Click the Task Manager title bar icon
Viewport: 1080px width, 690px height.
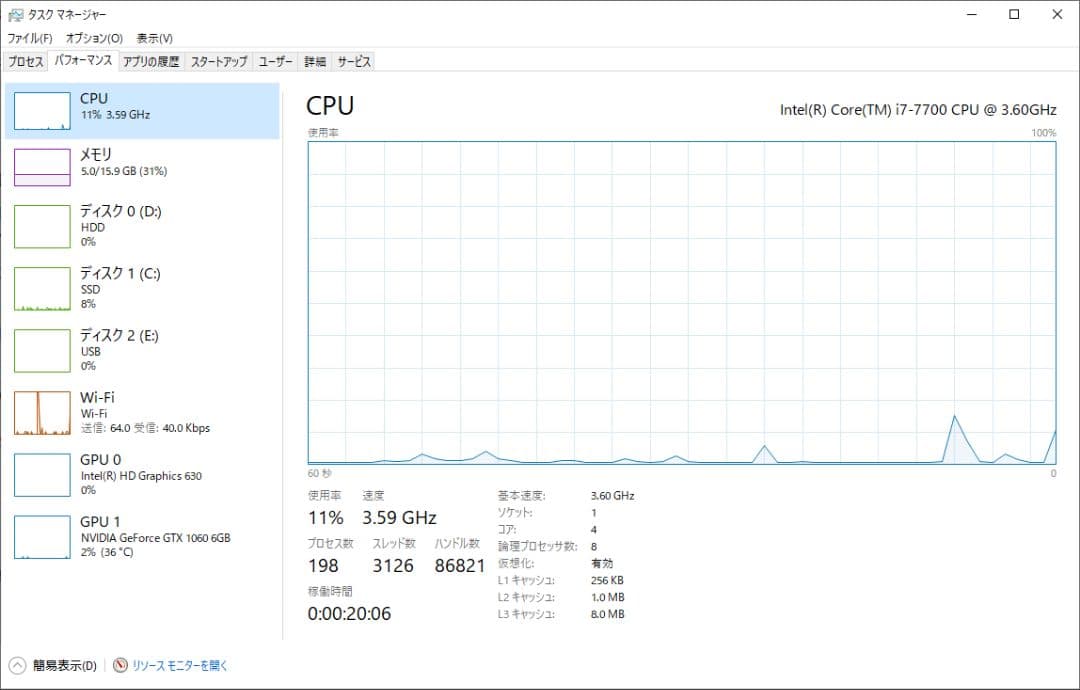tap(15, 15)
